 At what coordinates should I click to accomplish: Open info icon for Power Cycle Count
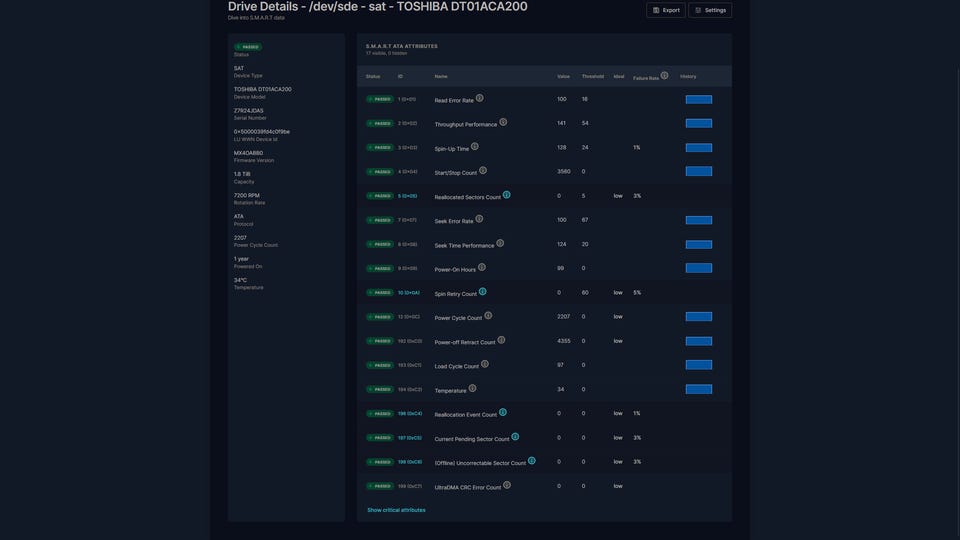(x=488, y=315)
